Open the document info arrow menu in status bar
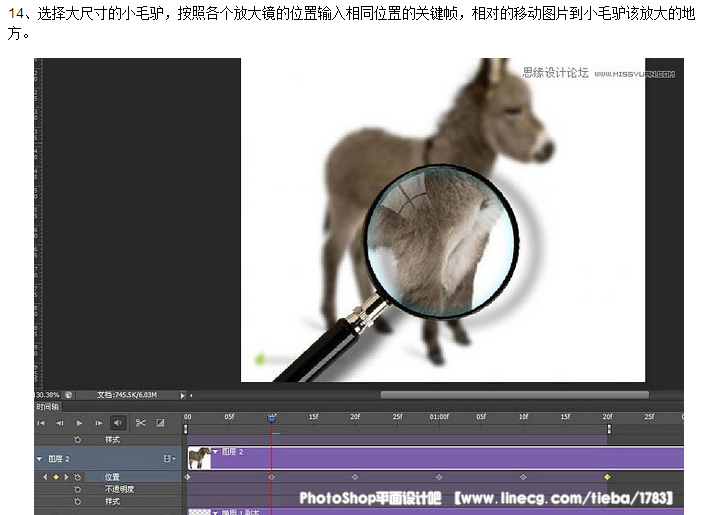The image size is (723, 515). (183, 396)
